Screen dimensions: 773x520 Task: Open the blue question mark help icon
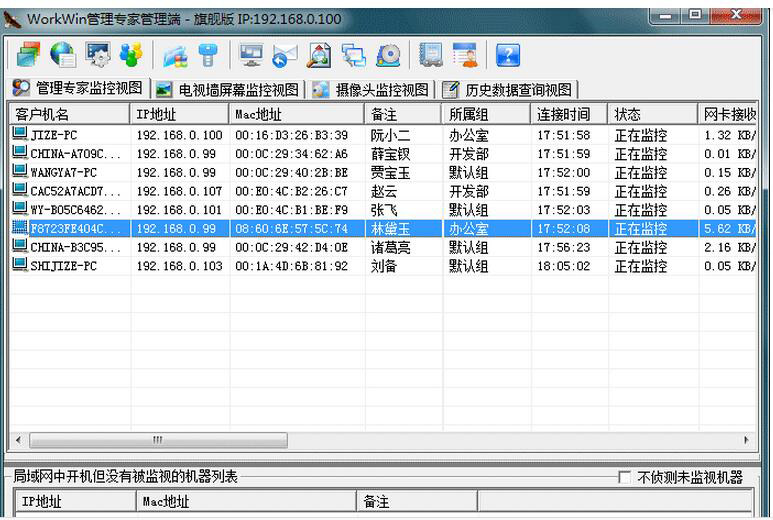click(508, 55)
